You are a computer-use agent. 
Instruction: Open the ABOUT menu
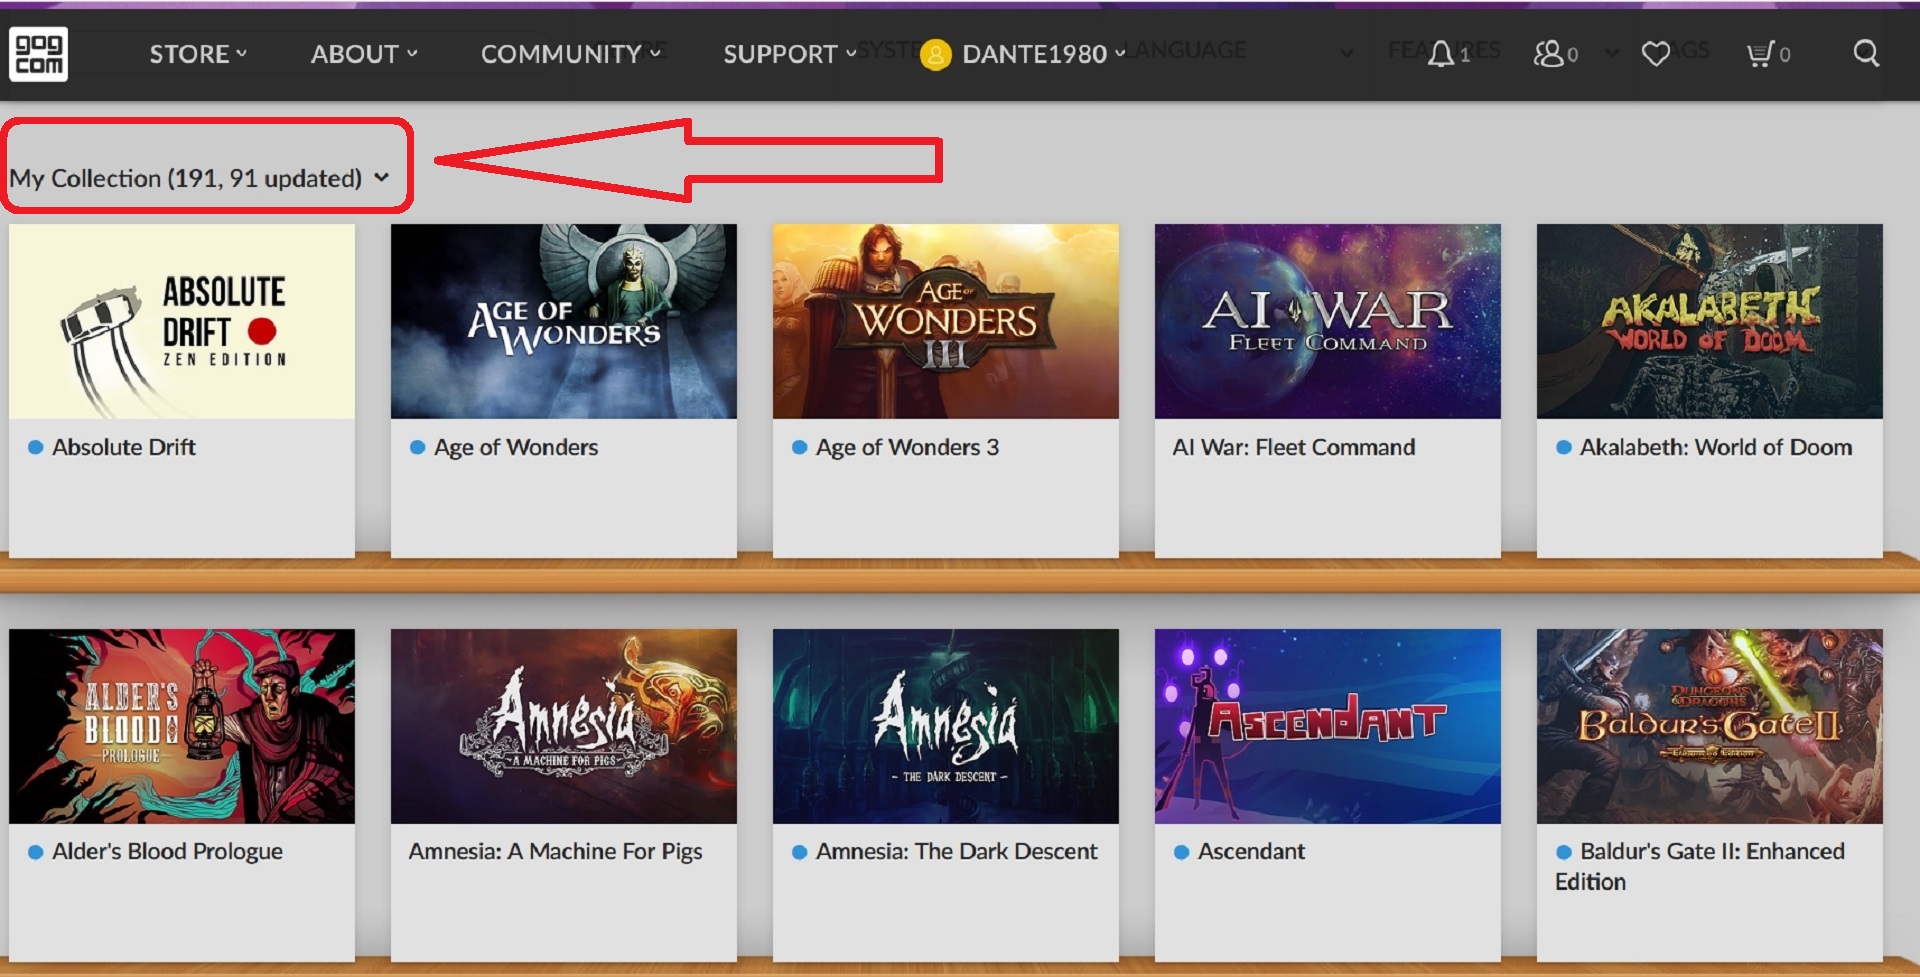click(364, 54)
